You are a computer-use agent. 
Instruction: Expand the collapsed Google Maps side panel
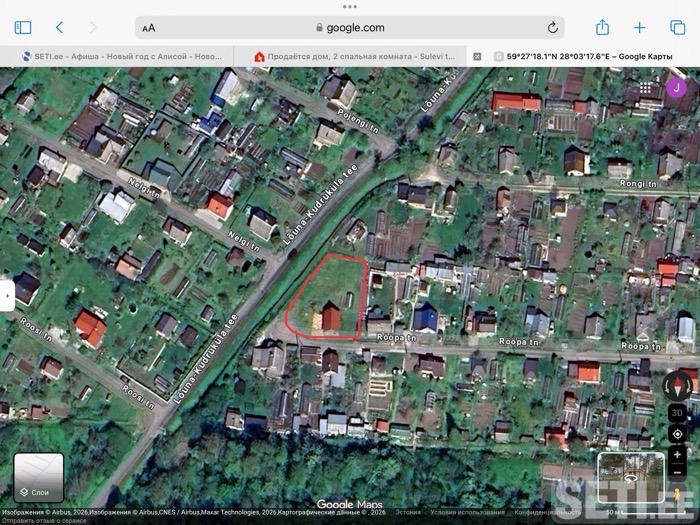click(7, 295)
